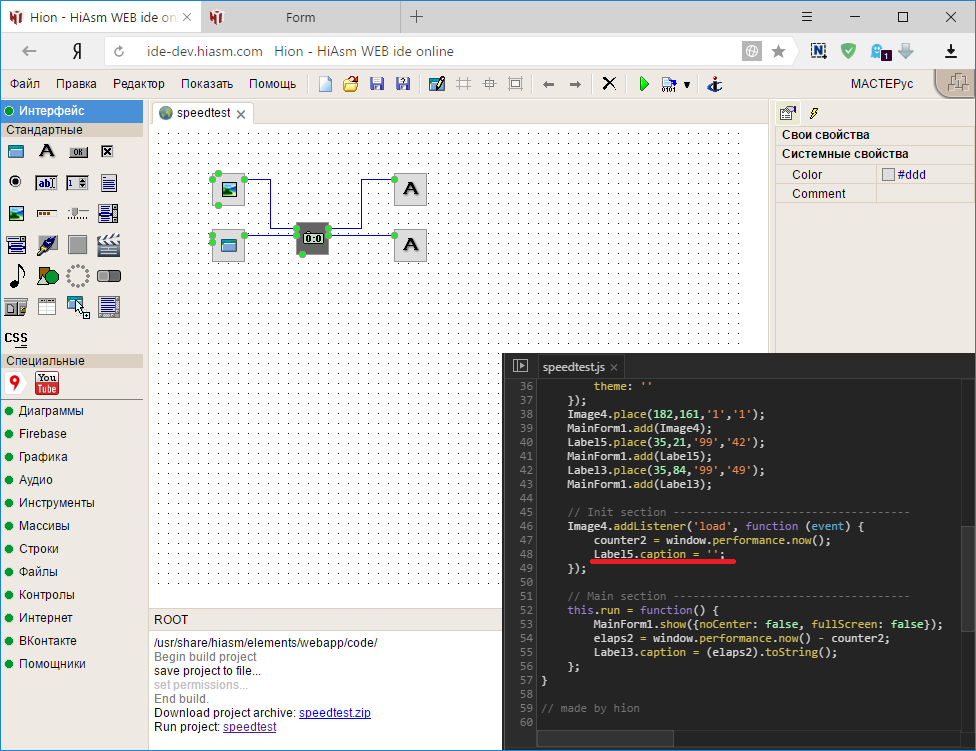Screen dimensions: 976x751
Task: Open the dropdown arrow next to build icon
Action: click(x=687, y=85)
